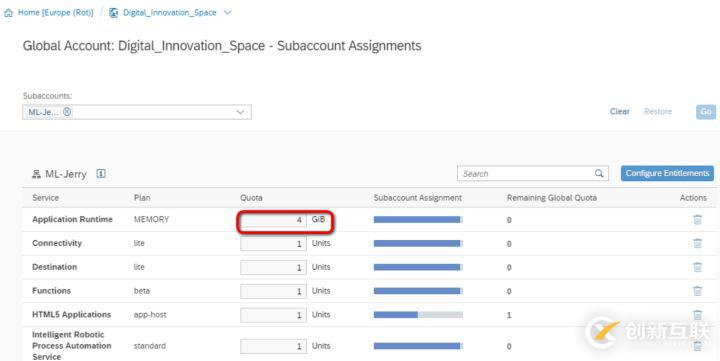Screen dimensions: 720x361
Task: Click the search magnifier icon
Action: 599,174
